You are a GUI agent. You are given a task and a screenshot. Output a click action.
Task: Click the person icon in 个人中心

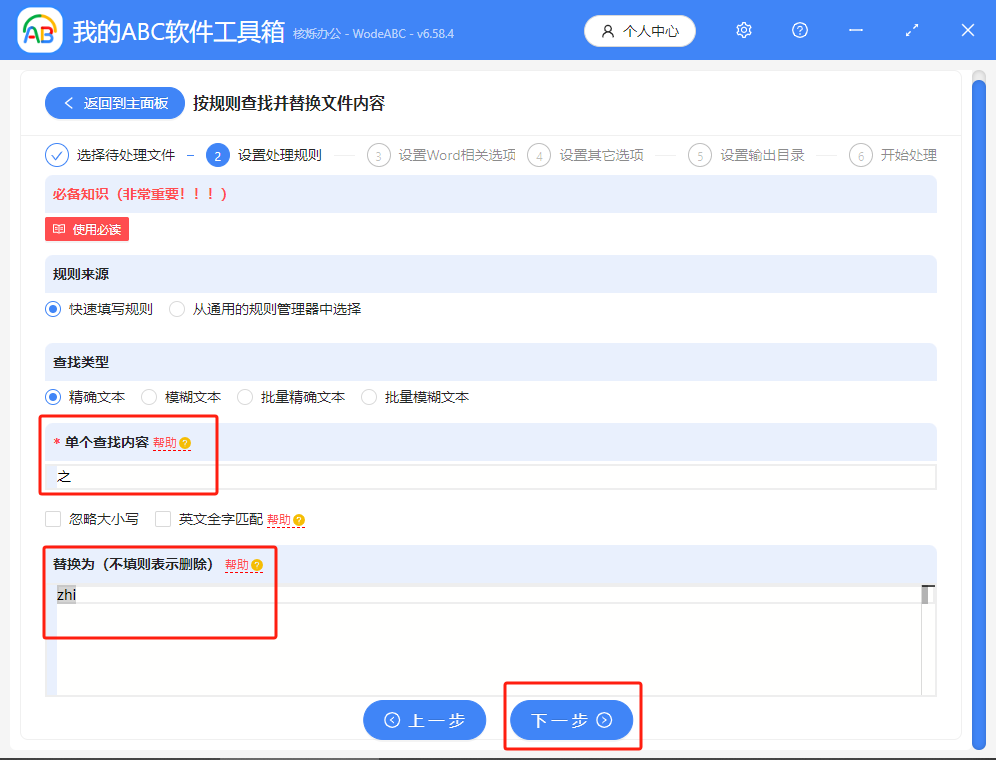[610, 30]
